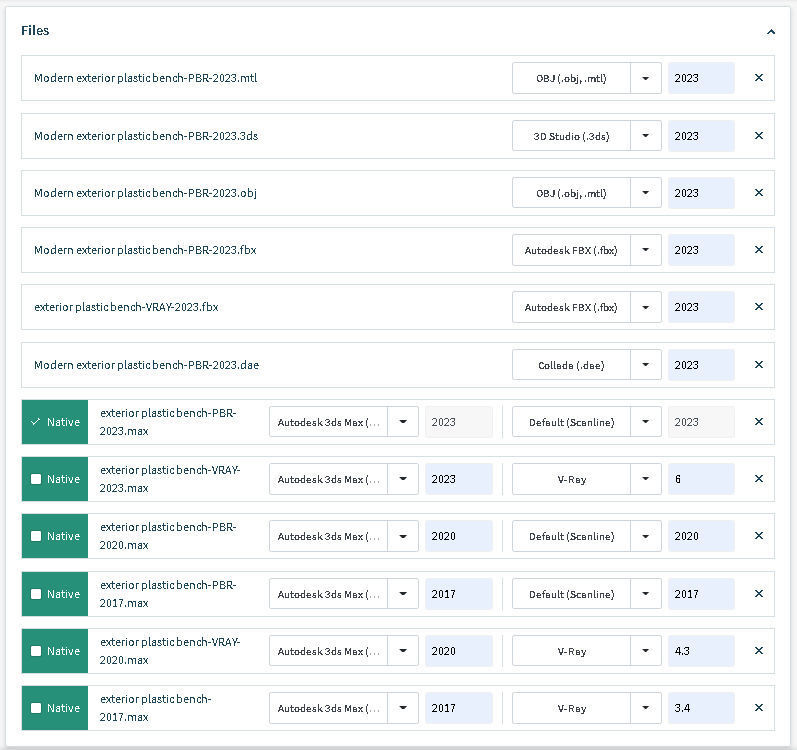Remove the PBR-2023.mtl file with X icon
This screenshot has height=750, width=797.
point(759,78)
